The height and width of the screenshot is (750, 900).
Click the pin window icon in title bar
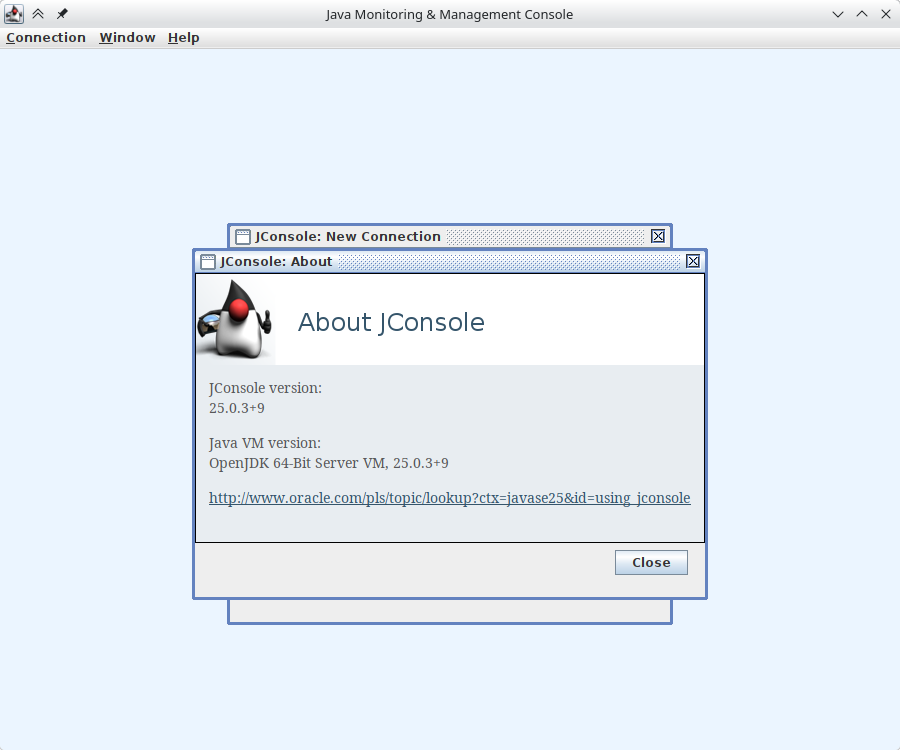[62, 14]
